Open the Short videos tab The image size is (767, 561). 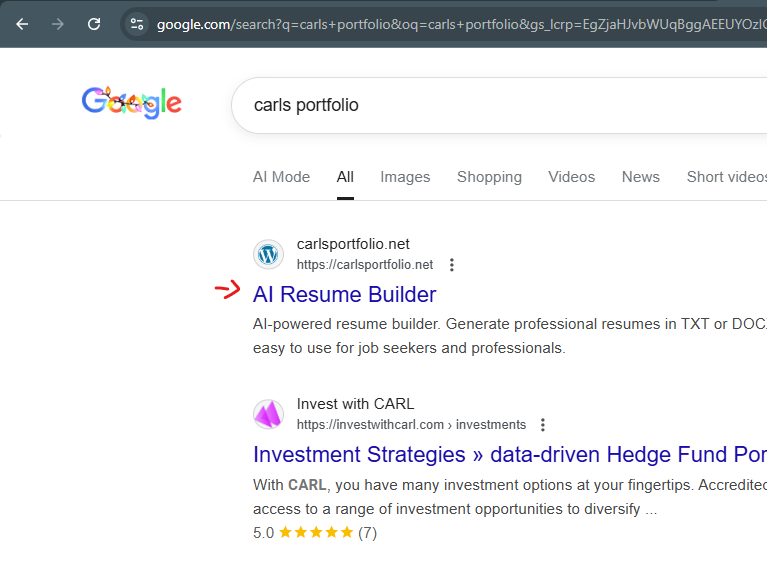(726, 177)
